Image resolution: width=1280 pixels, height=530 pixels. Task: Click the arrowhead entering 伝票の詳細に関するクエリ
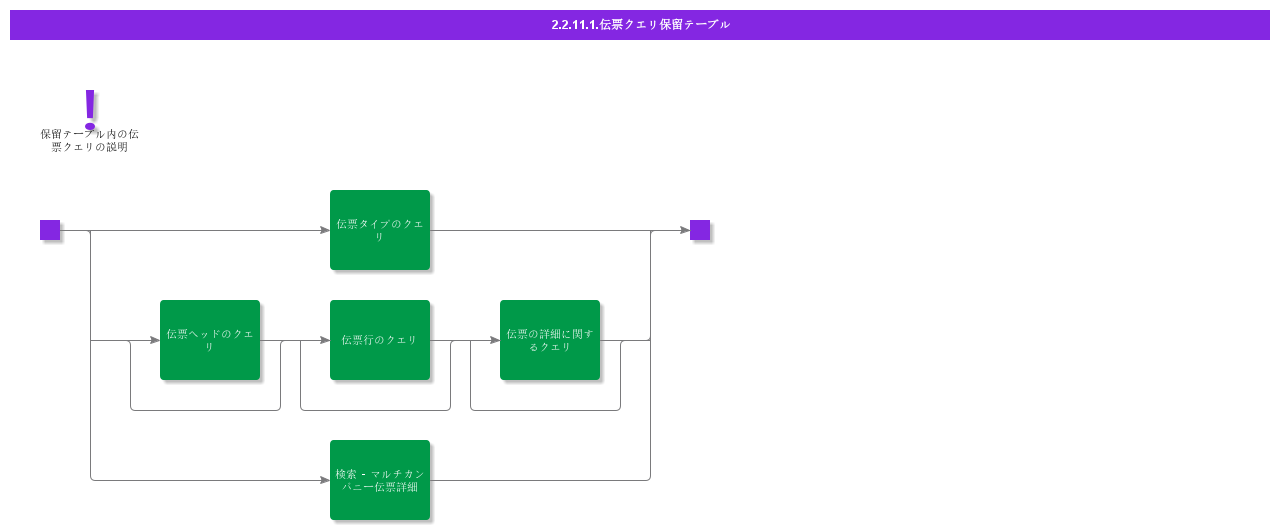click(495, 340)
